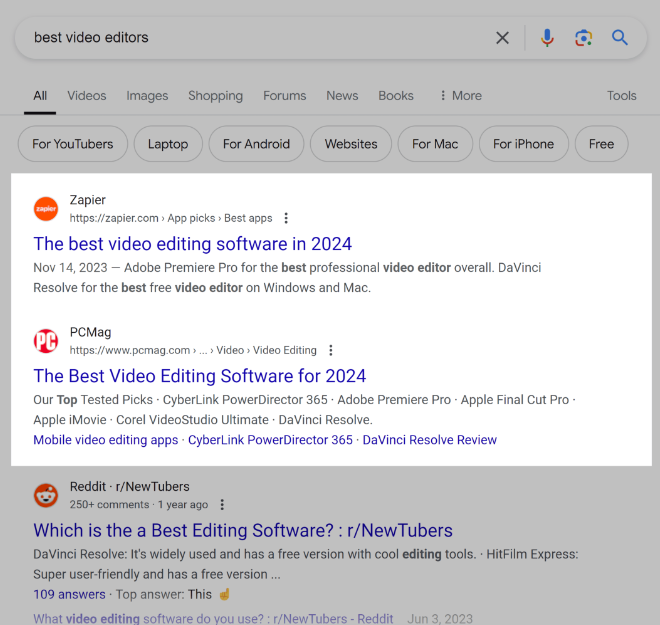Expand the More search categories menu
This screenshot has width=660, height=625.
click(x=460, y=96)
